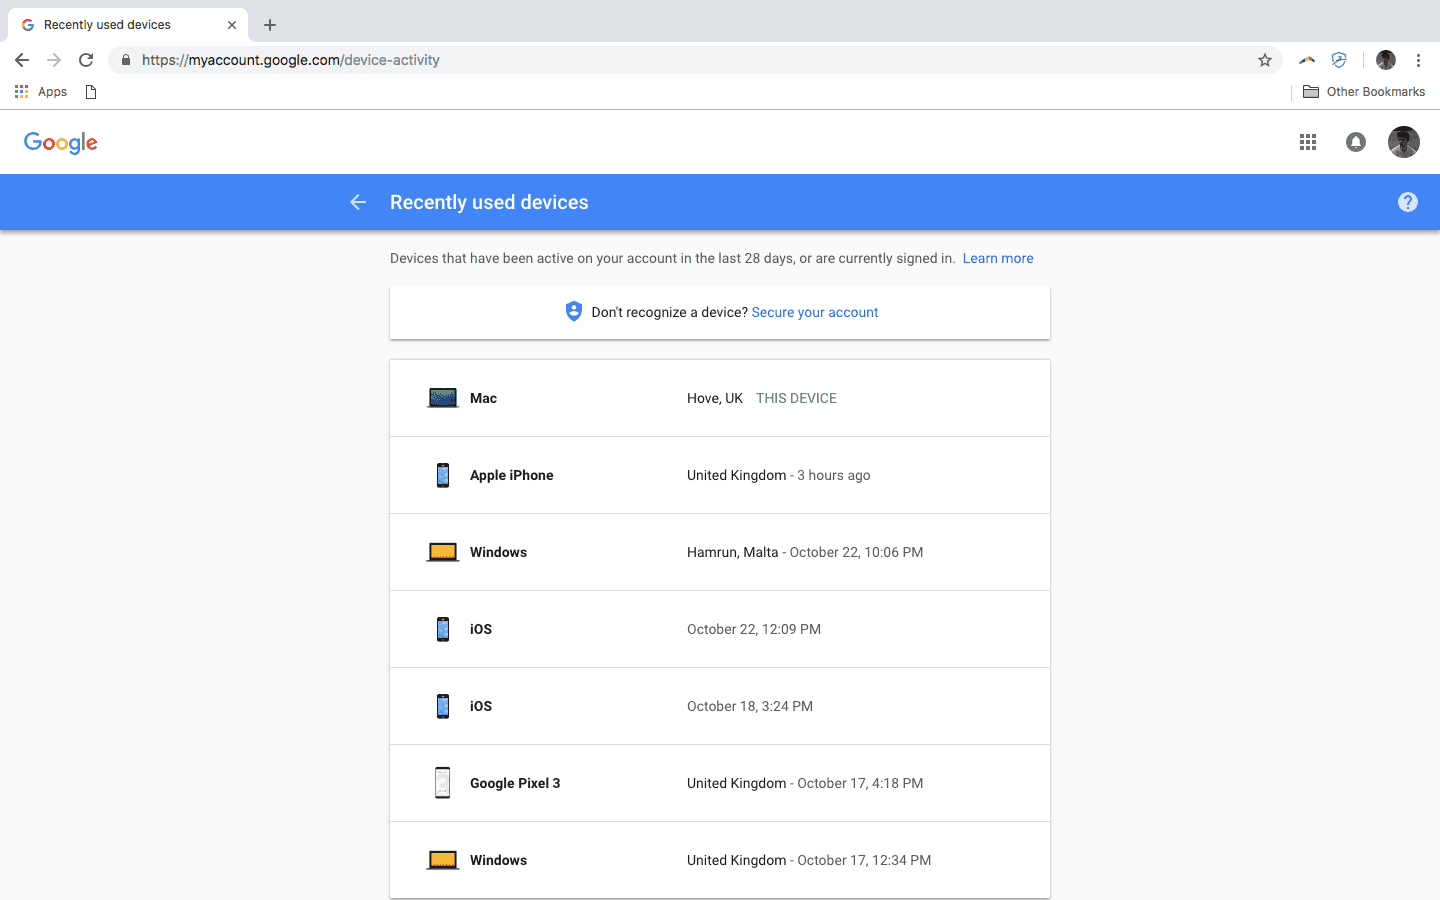
Task: Click the address bar URL
Action: tap(291, 60)
